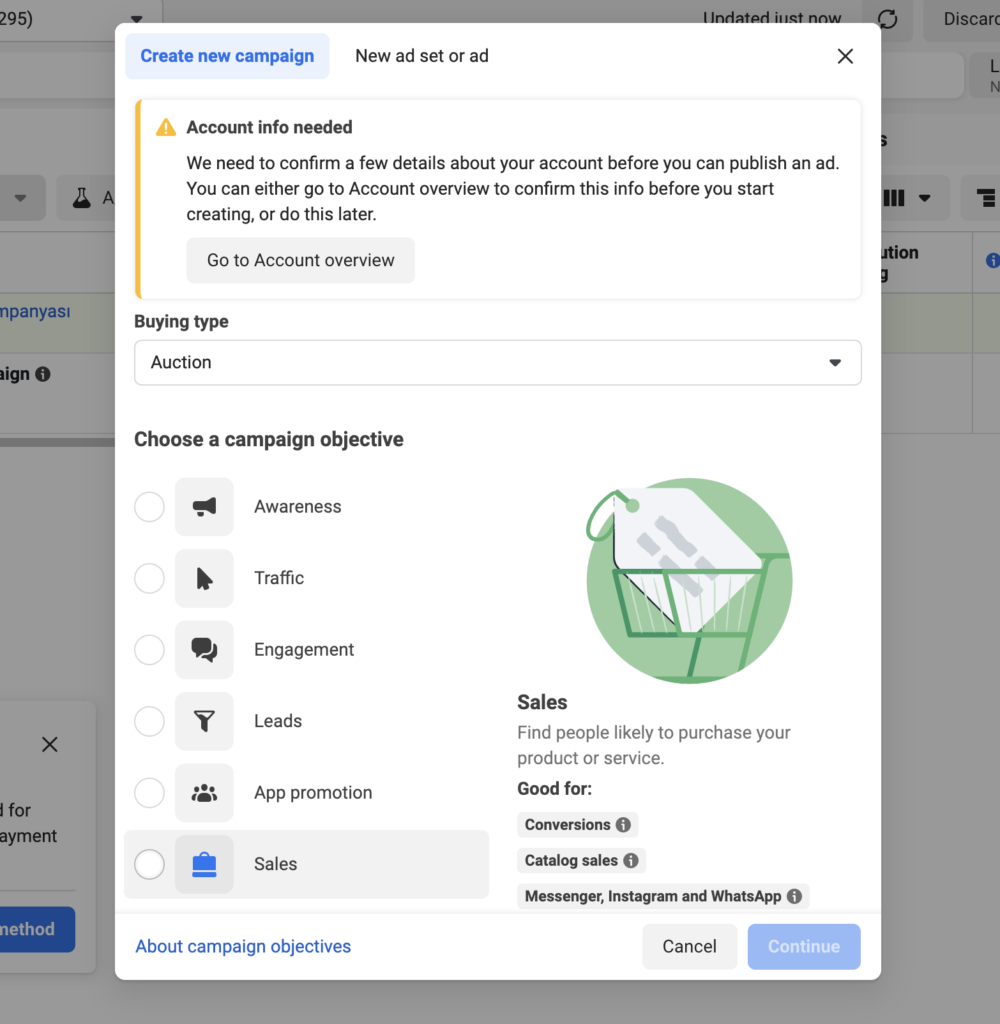Click the Sales shopping bag icon
The height and width of the screenshot is (1024, 1000).
204,864
